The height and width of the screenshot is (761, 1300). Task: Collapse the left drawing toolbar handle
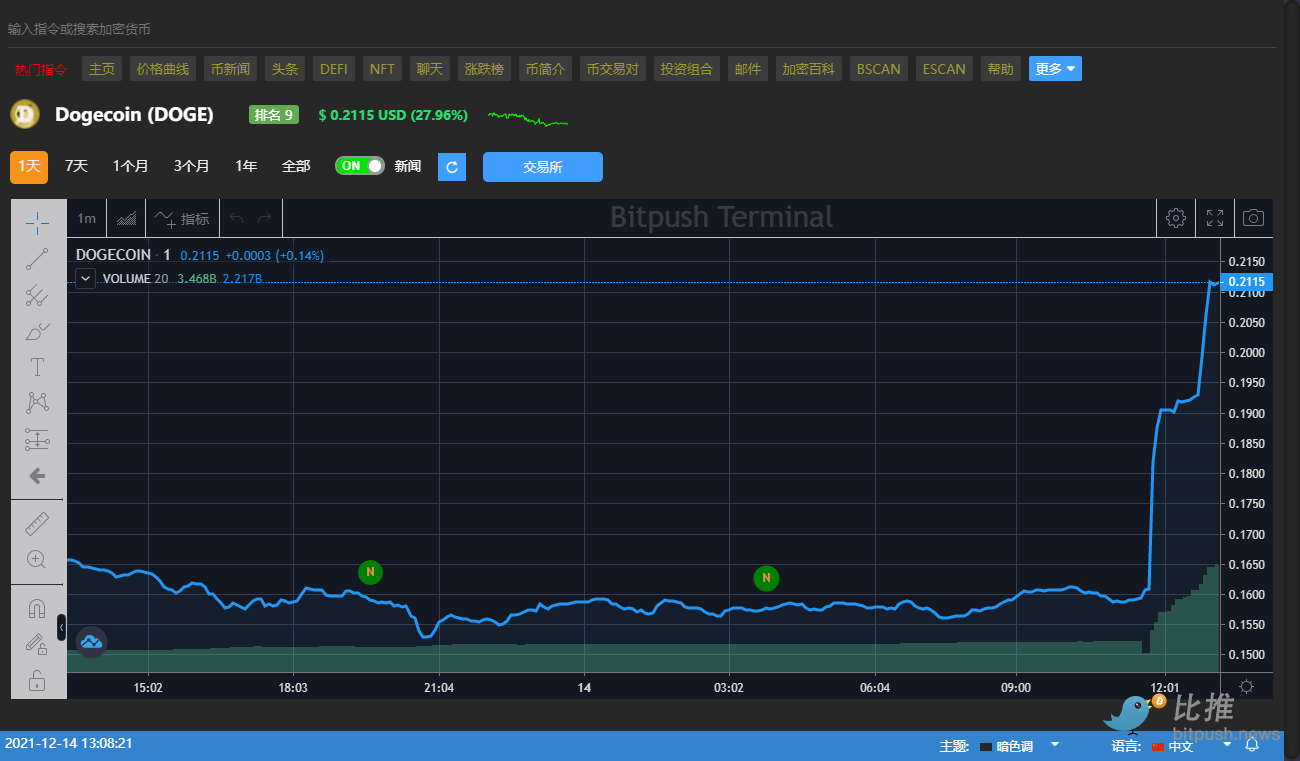(x=61, y=627)
